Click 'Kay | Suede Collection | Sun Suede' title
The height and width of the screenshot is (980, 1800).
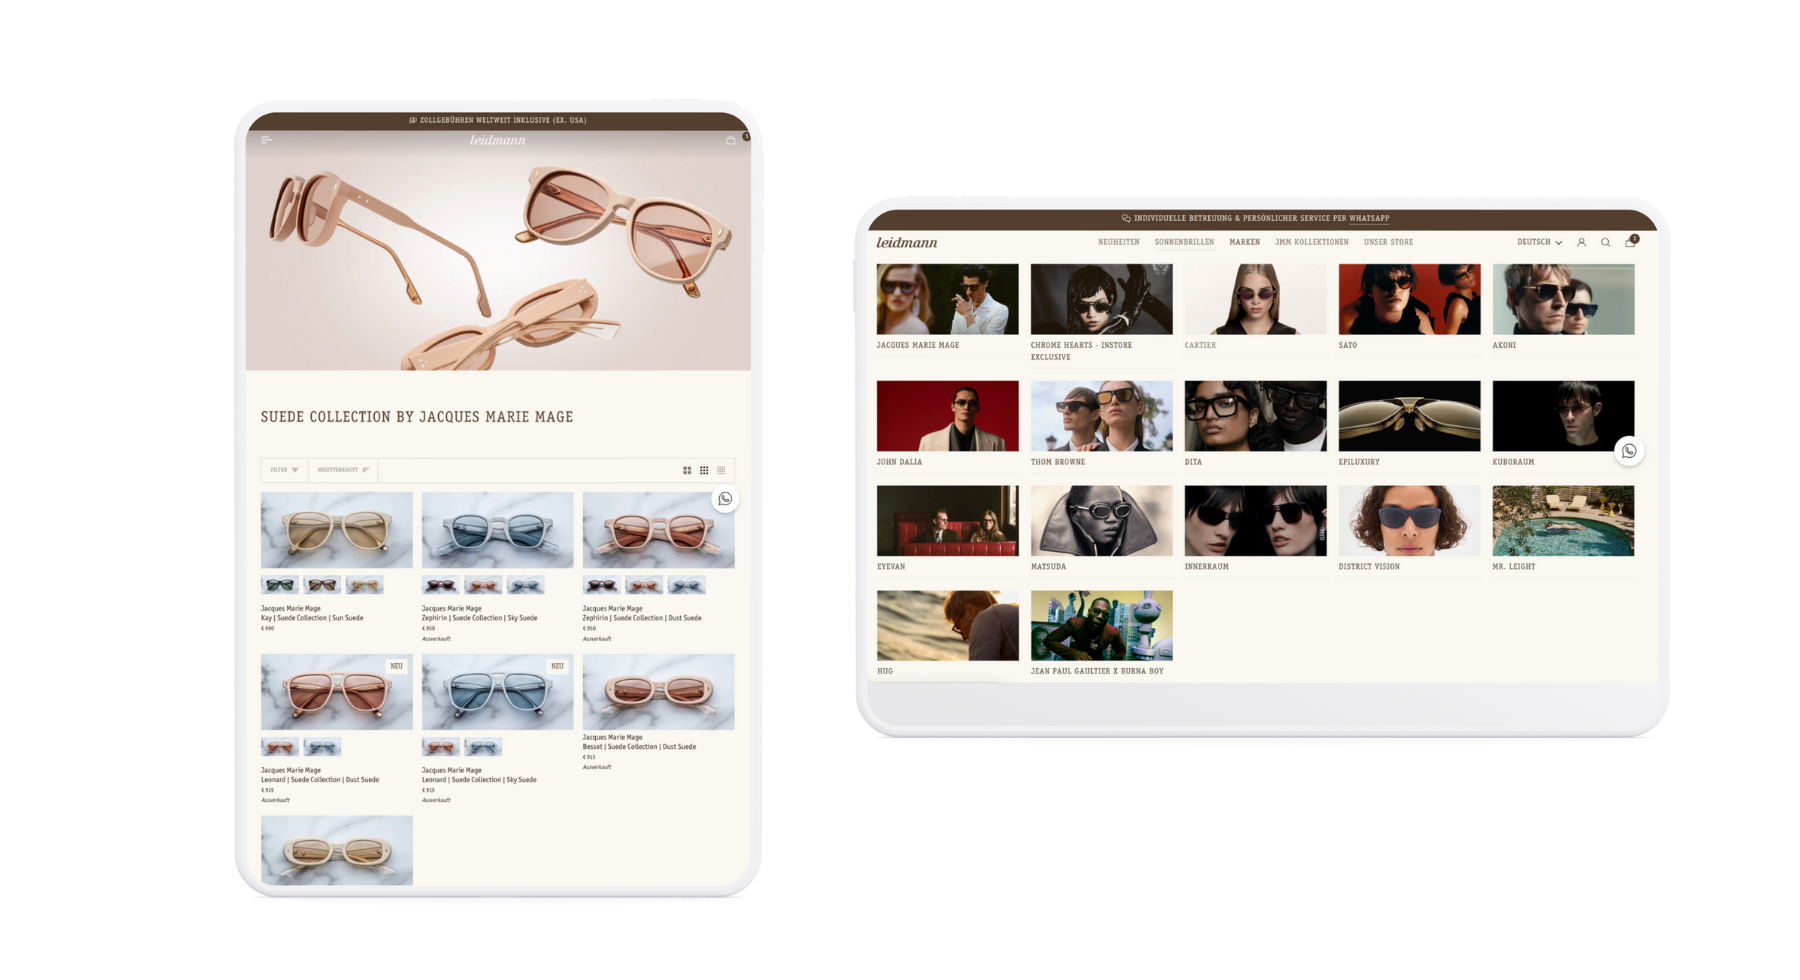tap(312, 618)
